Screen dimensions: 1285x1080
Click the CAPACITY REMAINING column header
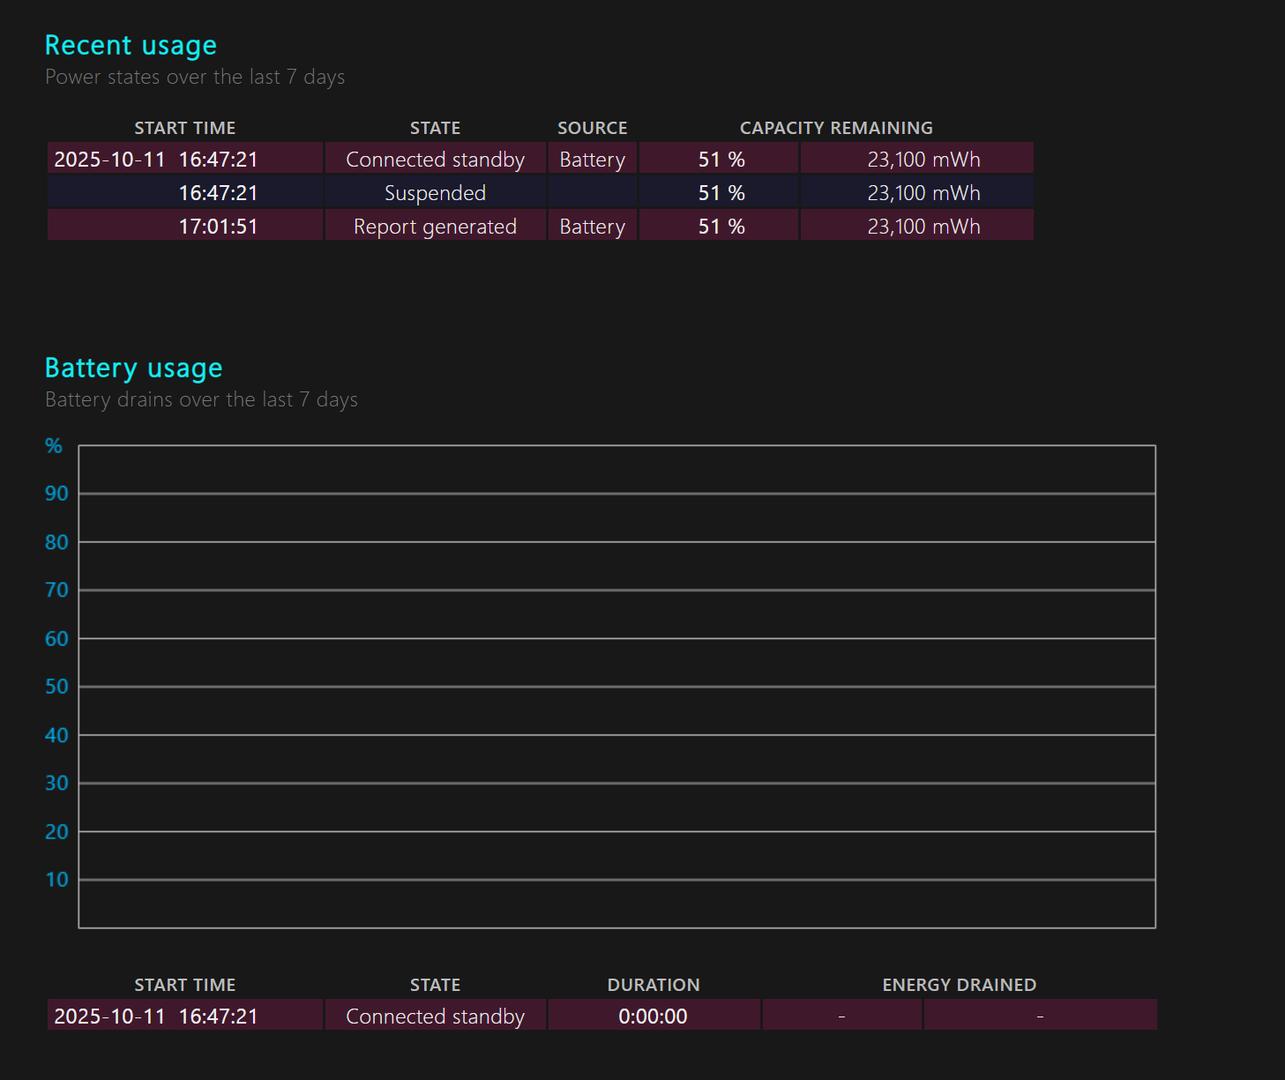[836, 128]
